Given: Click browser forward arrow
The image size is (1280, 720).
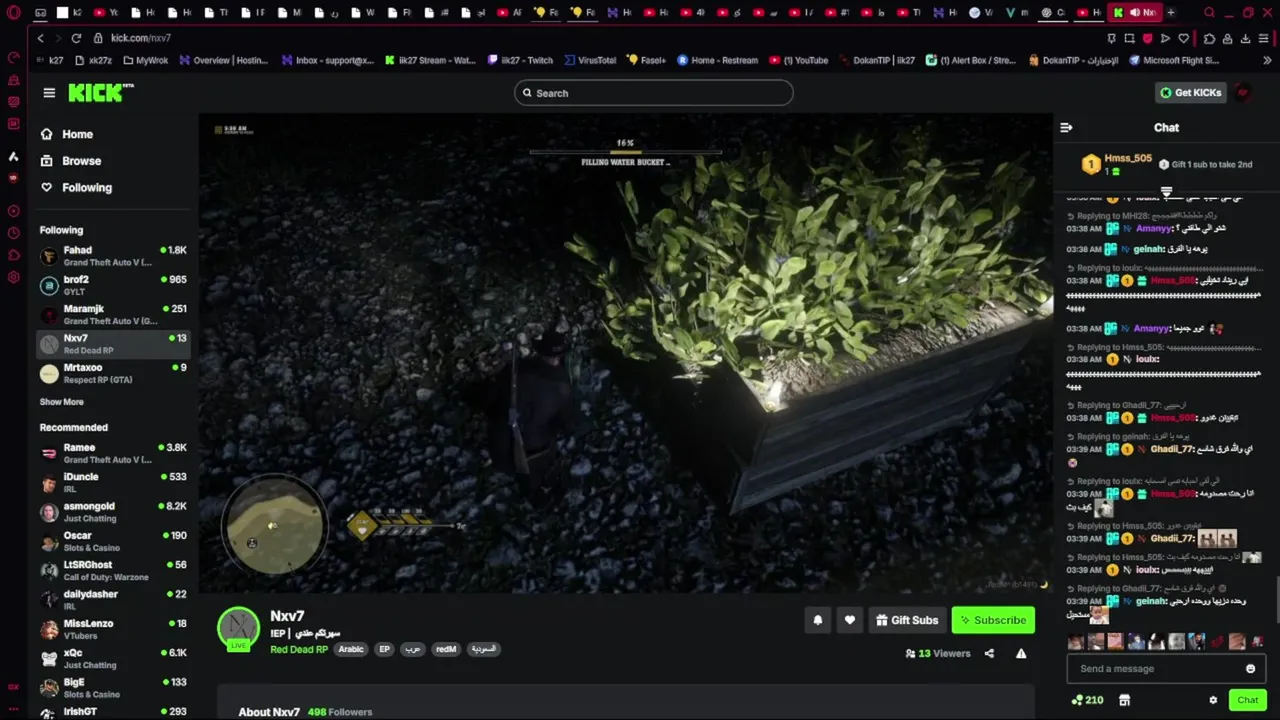Looking at the screenshot, I should (57, 38).
